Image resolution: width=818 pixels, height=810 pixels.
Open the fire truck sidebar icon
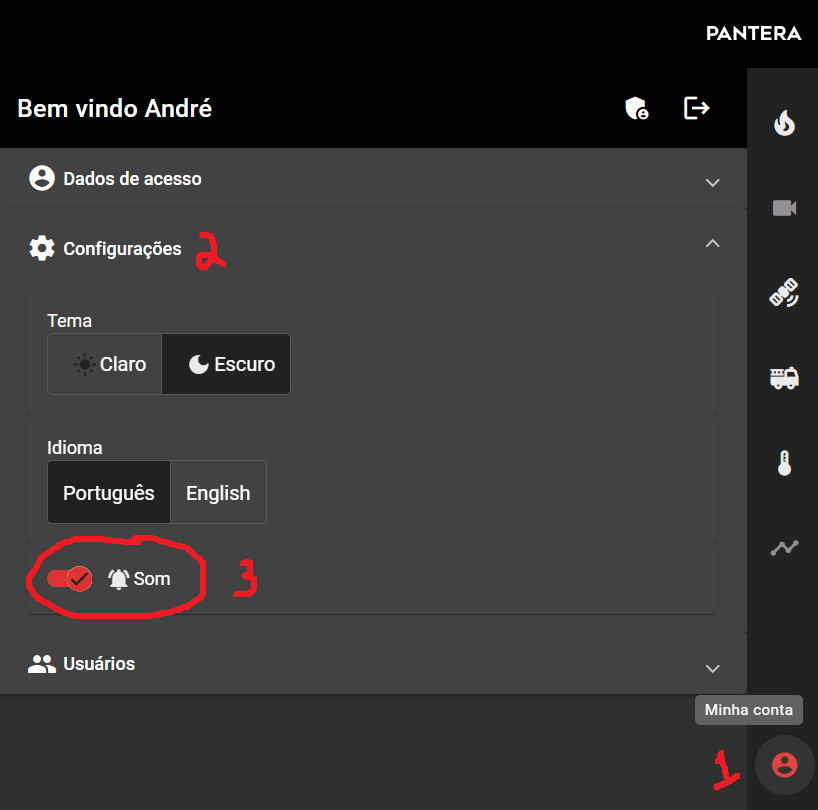click(x=784, y=378)
